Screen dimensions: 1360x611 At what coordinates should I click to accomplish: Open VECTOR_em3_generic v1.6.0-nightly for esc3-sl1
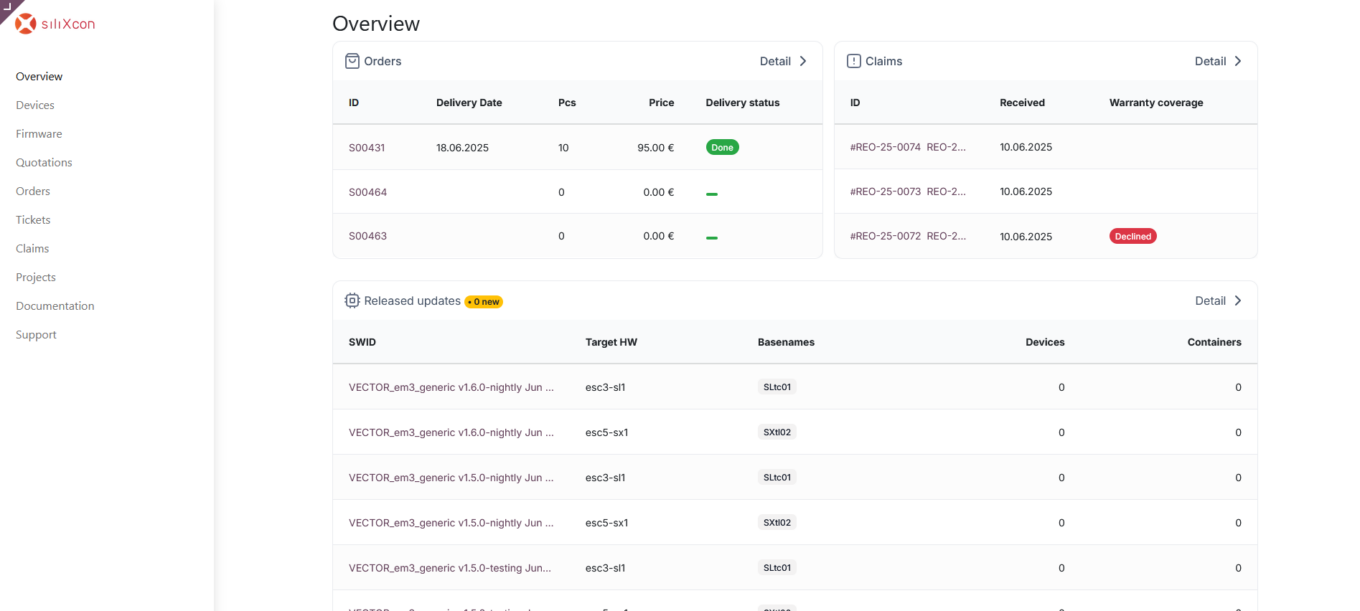(451, 387)
